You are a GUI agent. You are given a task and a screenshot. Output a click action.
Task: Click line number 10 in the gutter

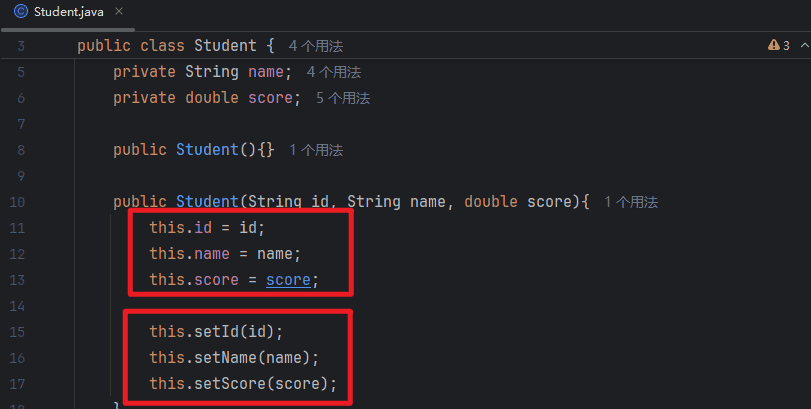click(21, 202)
